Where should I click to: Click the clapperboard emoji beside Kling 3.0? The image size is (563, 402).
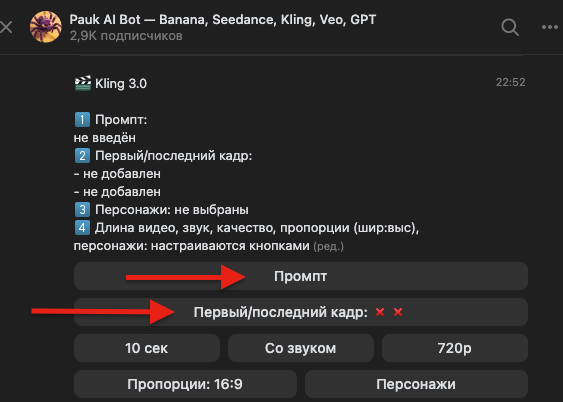tap(83, 83)
